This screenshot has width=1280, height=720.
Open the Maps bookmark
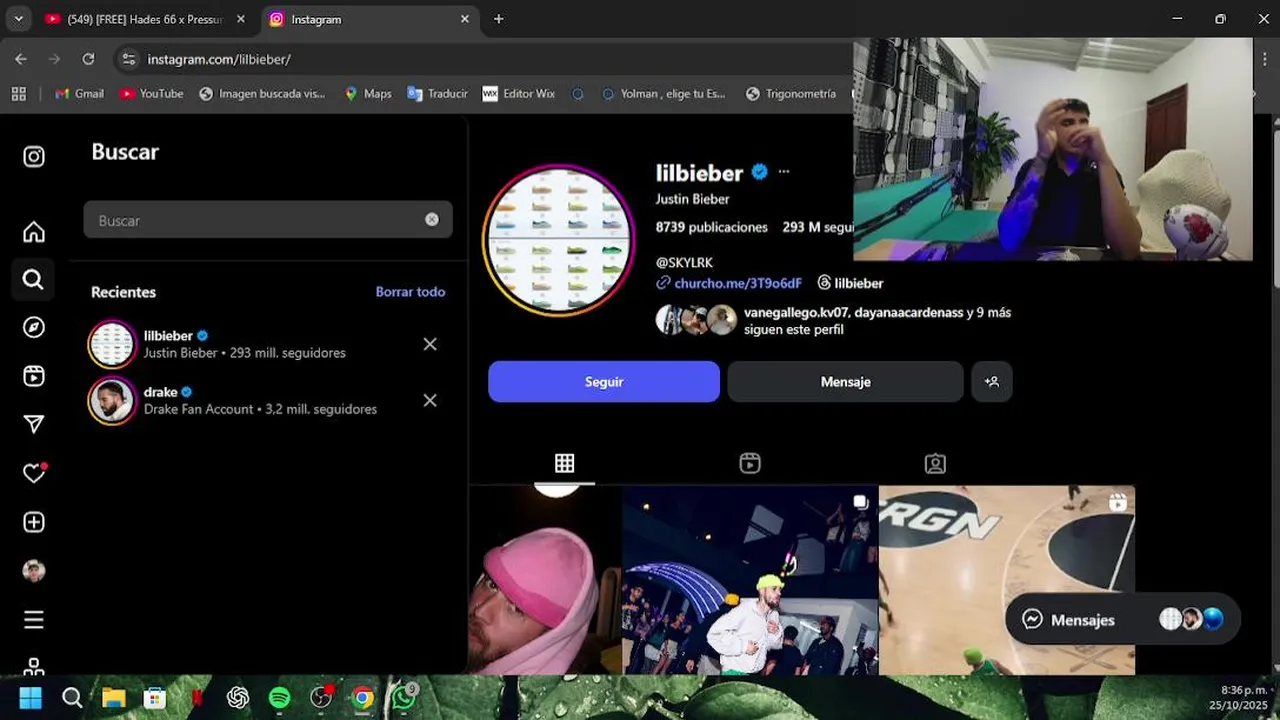coord(367,93)
